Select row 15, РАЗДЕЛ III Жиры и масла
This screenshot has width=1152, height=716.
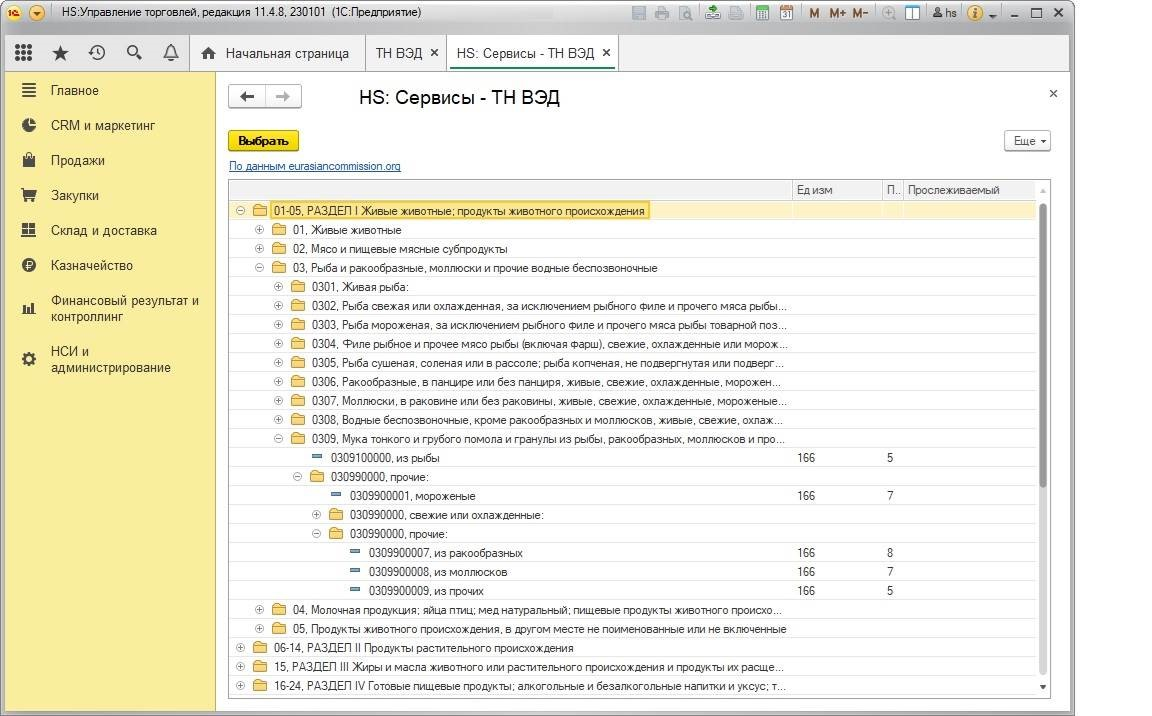click(632, 667)
